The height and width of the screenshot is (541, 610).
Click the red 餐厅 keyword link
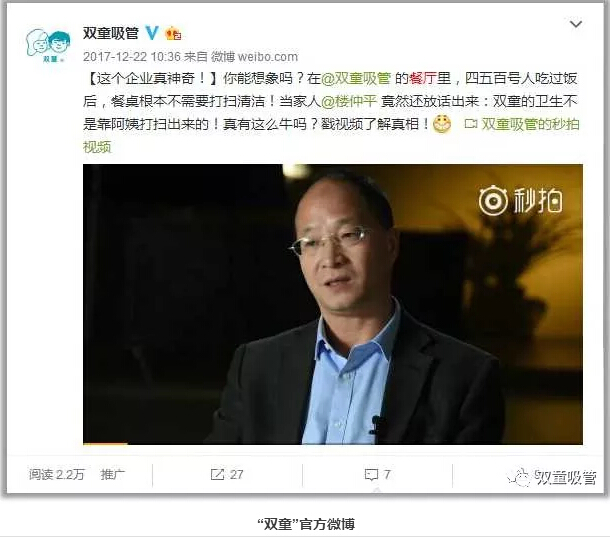(x=423, y=79)
